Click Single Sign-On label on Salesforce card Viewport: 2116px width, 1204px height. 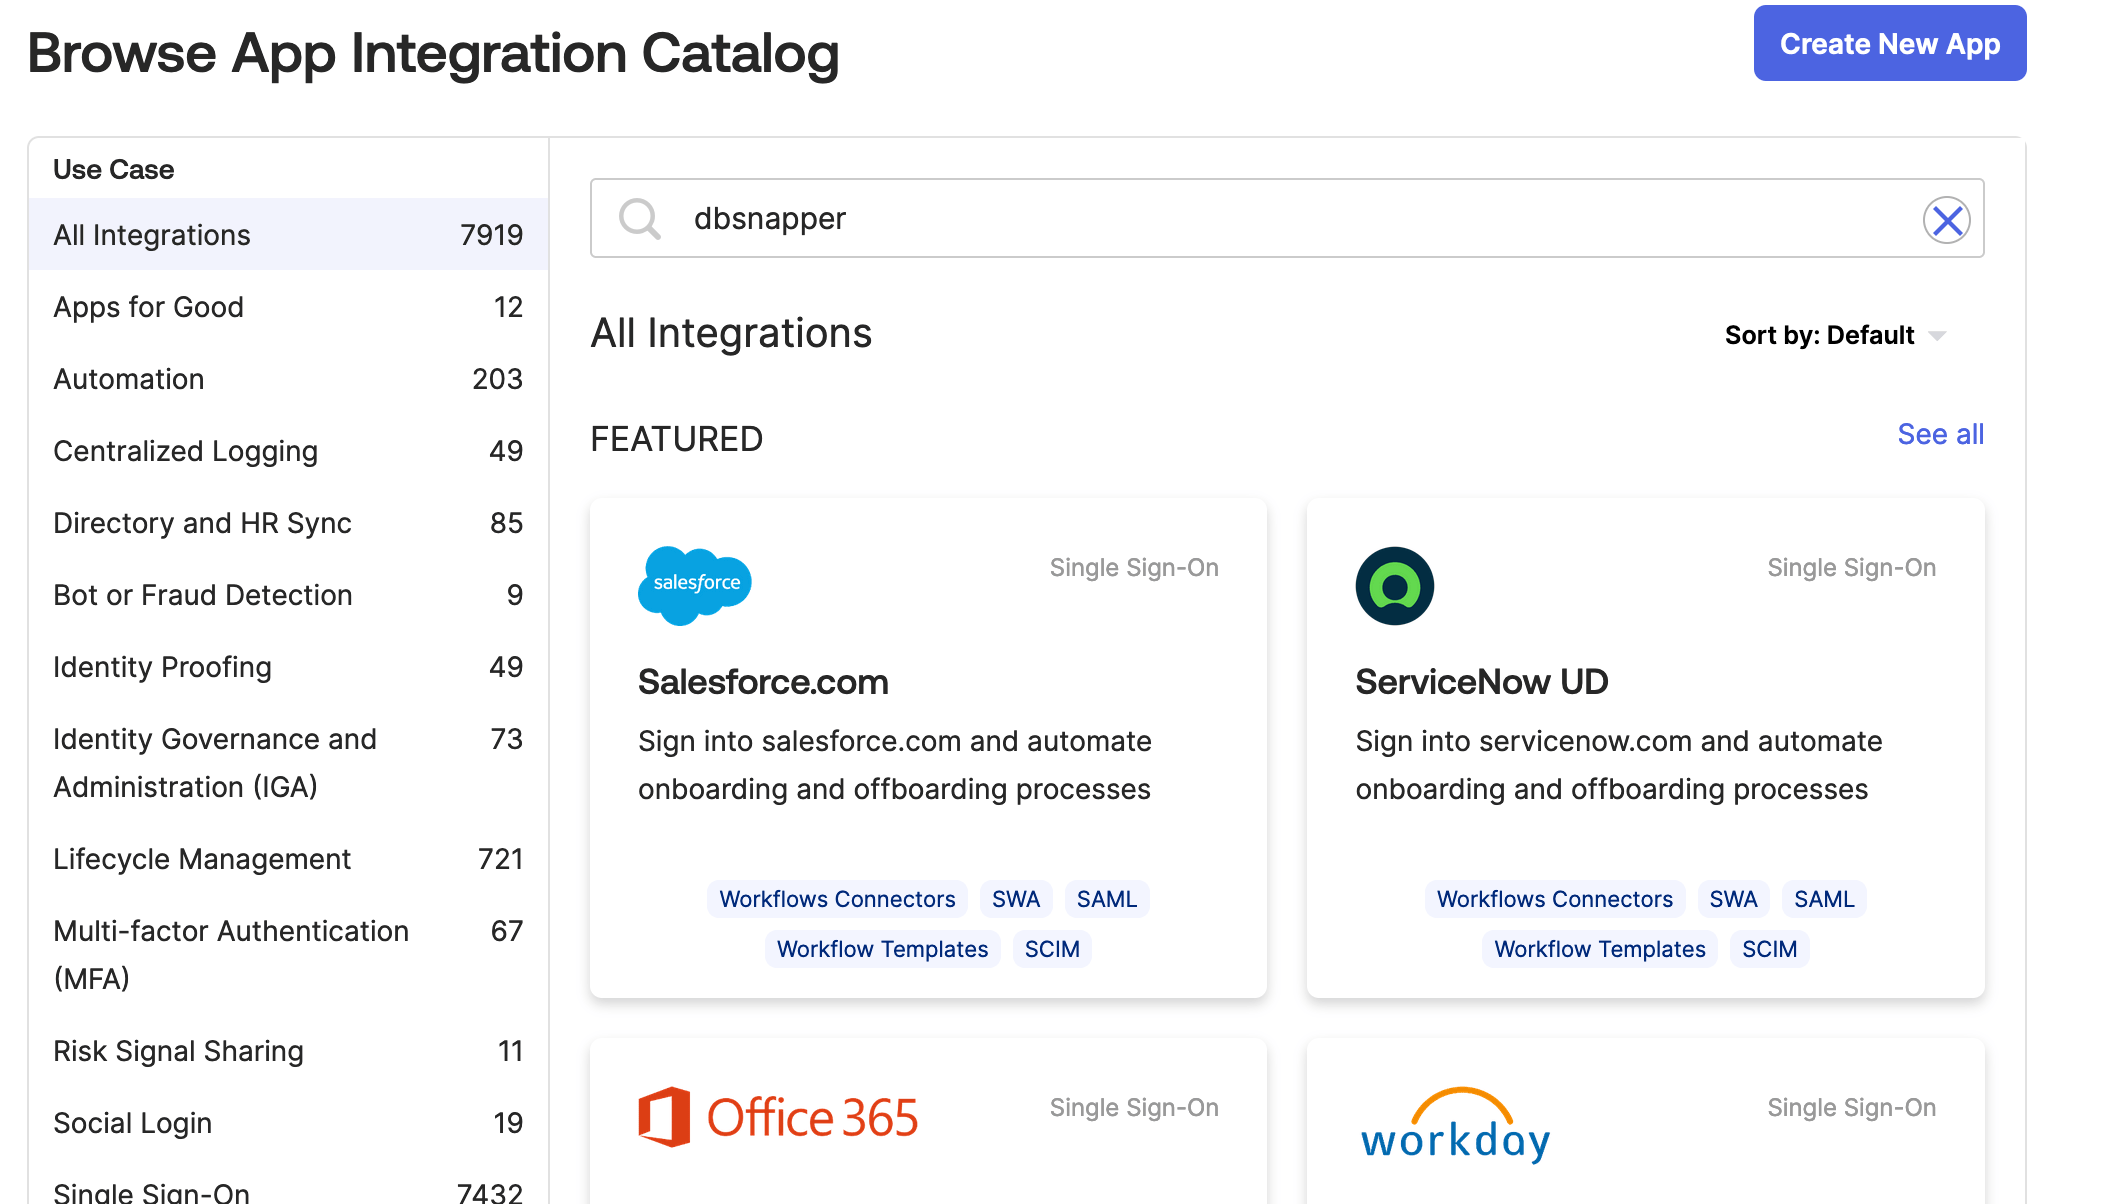(1134, 568)
